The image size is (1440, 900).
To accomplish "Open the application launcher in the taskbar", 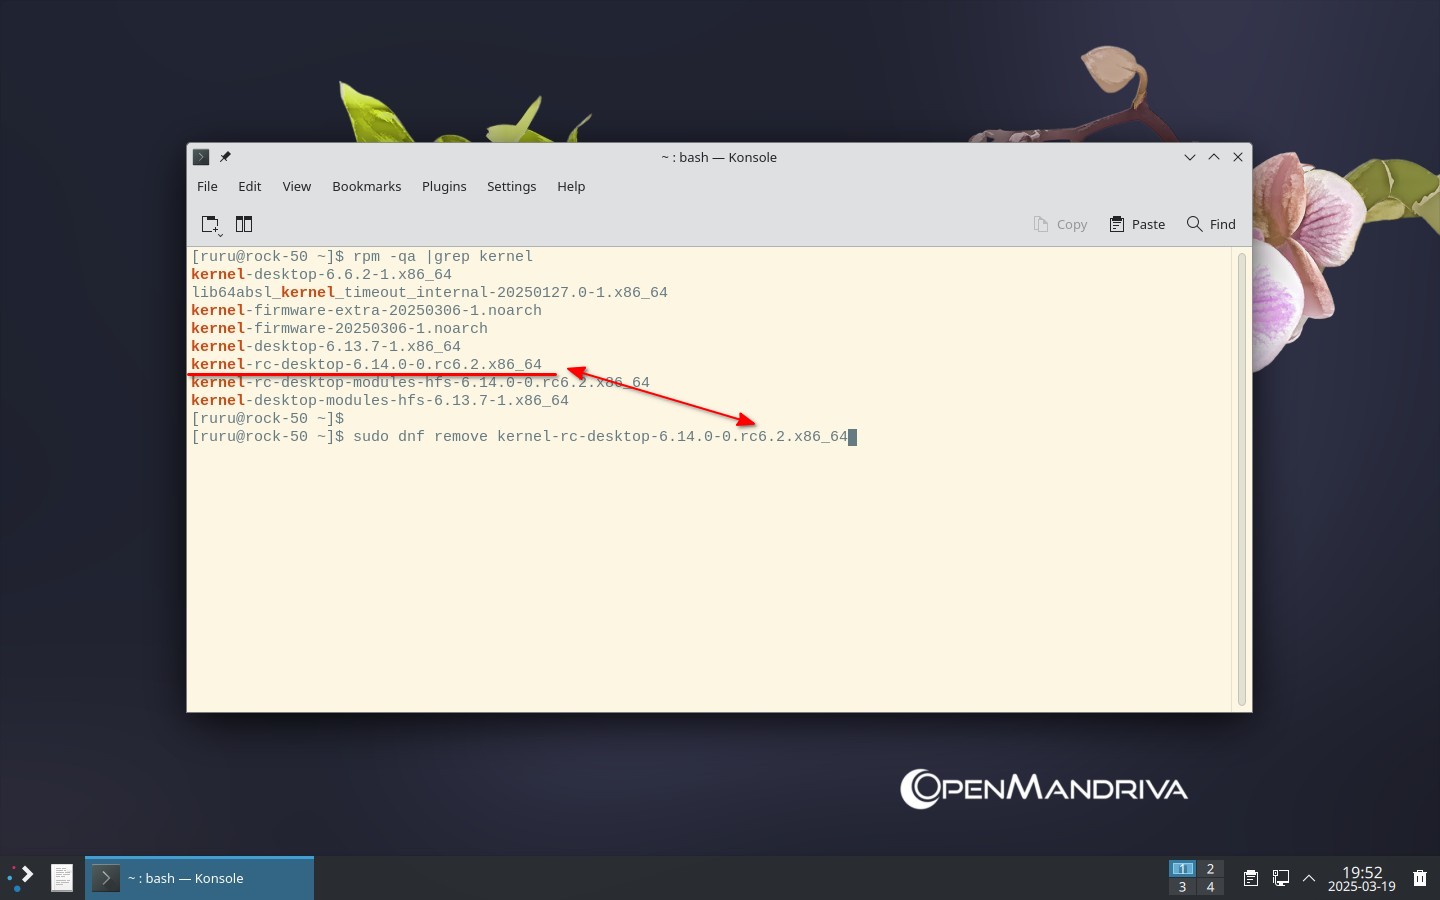I will 21,878.
